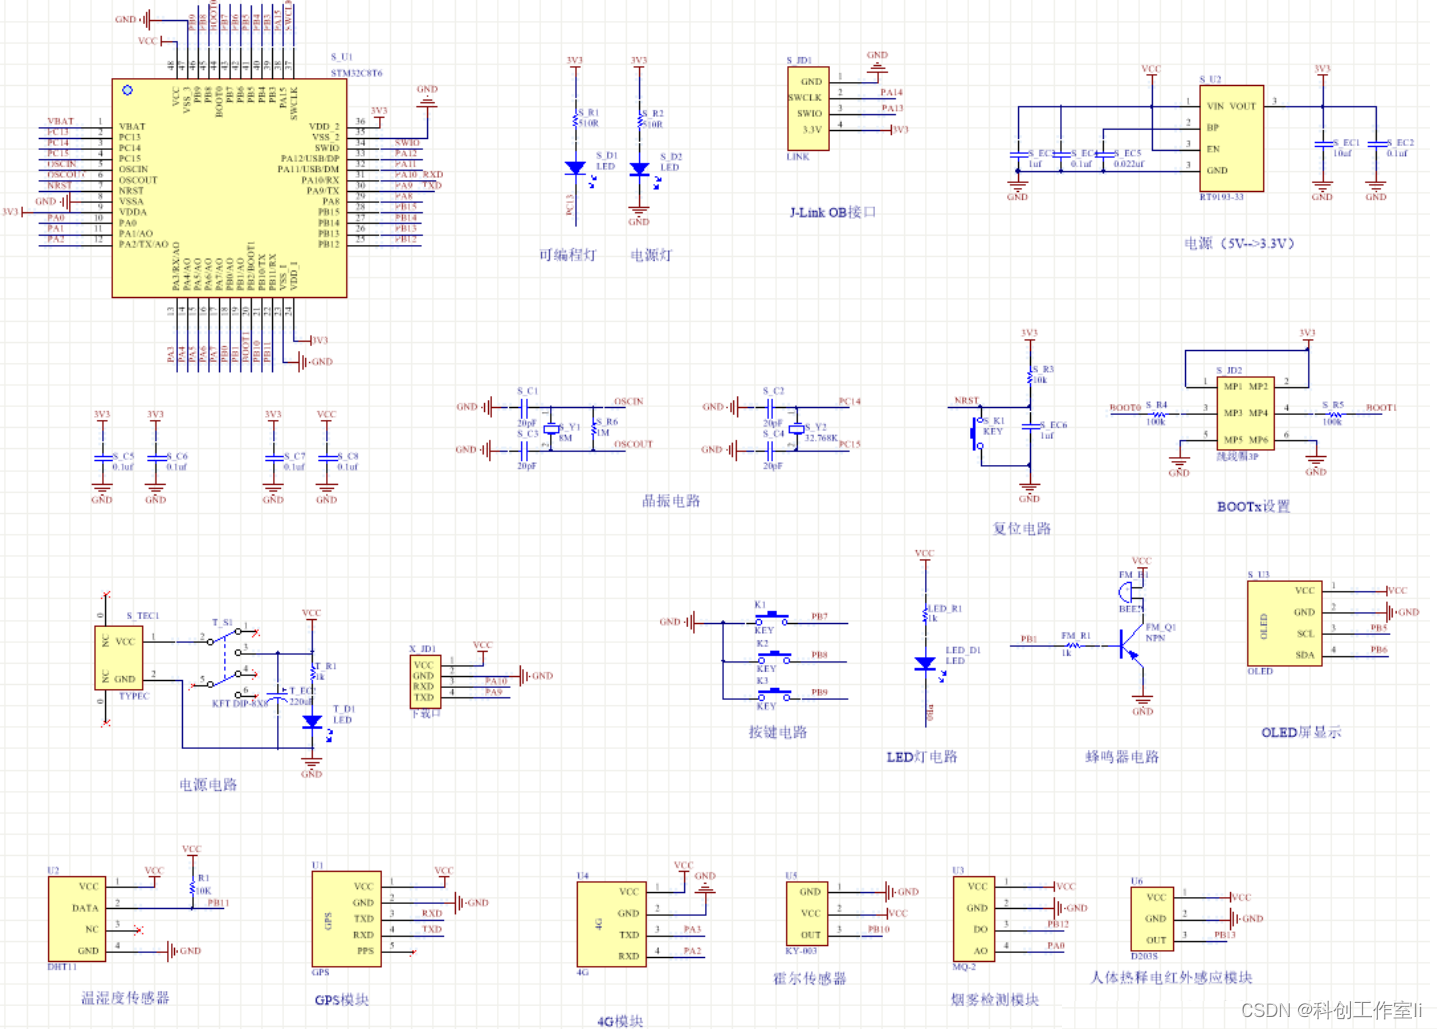Image resolution: width=1437 pixels, height=1029 pixels.
Task: Select the LED_D1 diode symbol
Action: (x=925, y=664)
